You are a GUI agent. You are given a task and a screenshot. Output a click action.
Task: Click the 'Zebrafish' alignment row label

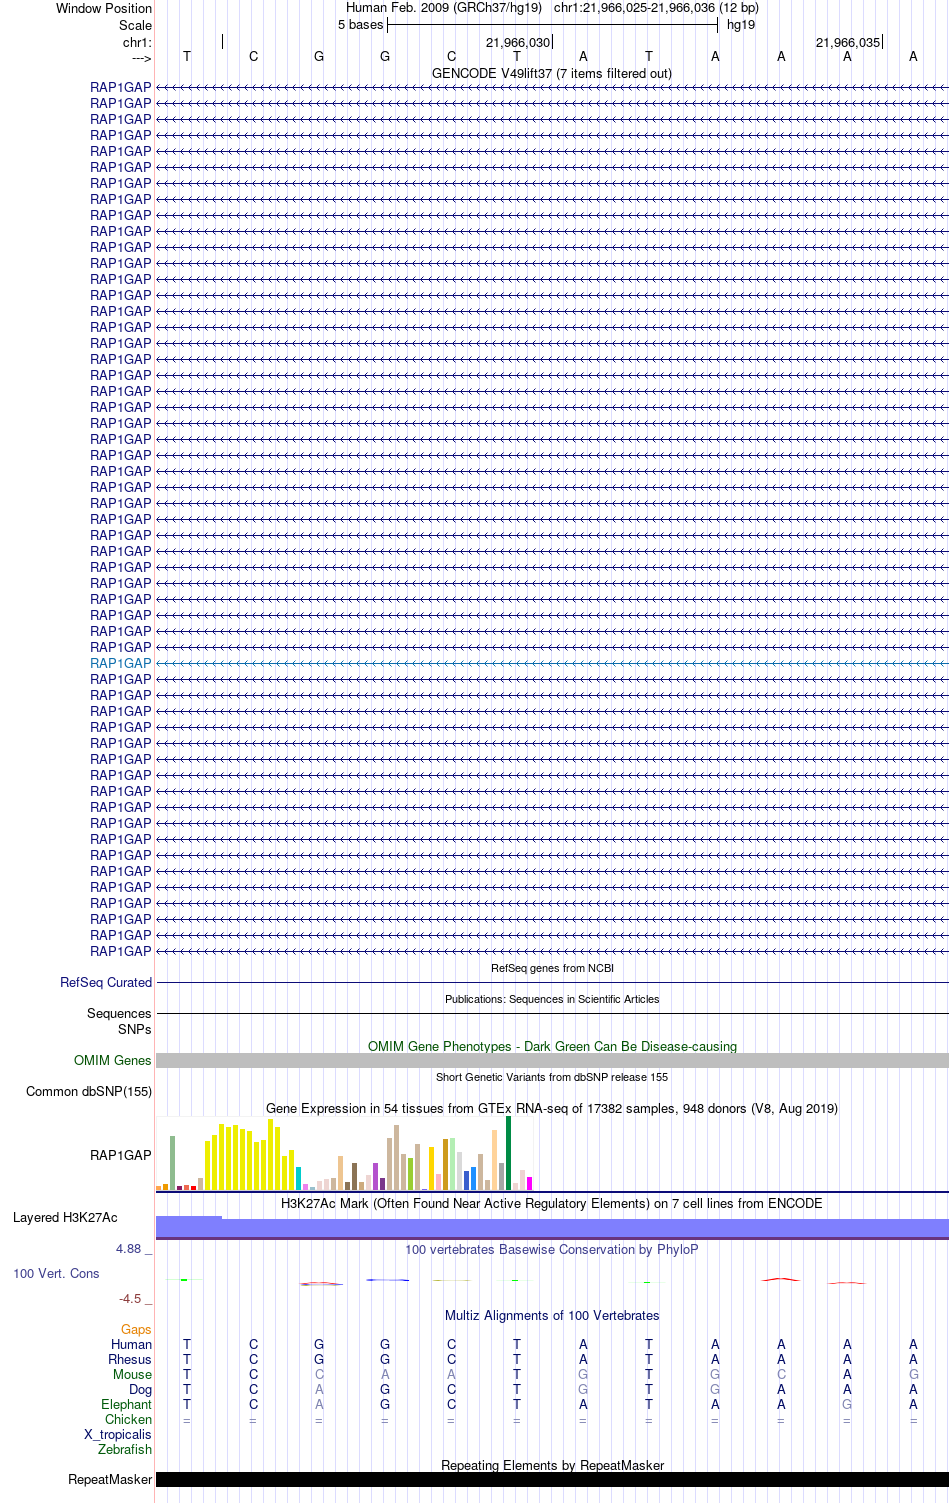pos(125,1449)
